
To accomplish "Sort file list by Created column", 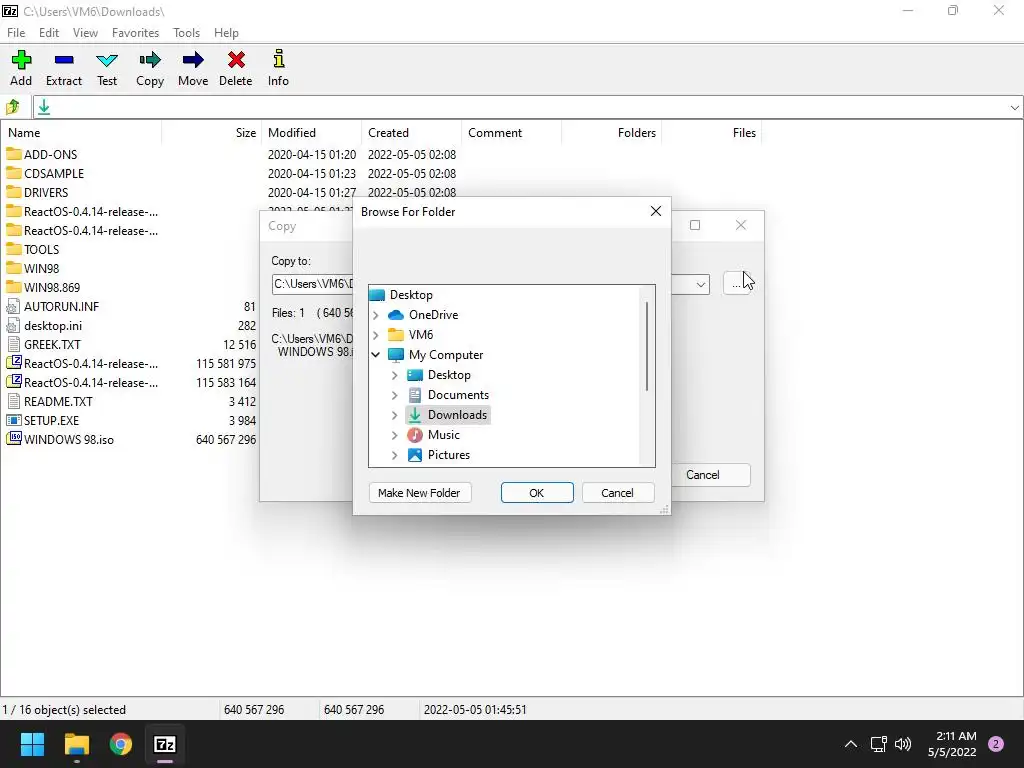I will tap(411, 133).
